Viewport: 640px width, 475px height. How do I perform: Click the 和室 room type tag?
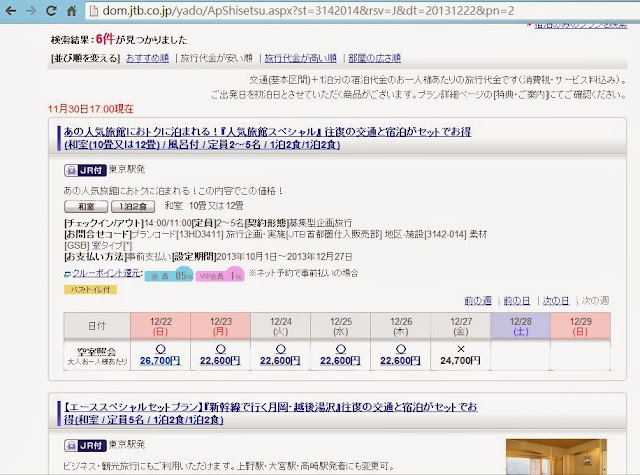coord(86,206)
